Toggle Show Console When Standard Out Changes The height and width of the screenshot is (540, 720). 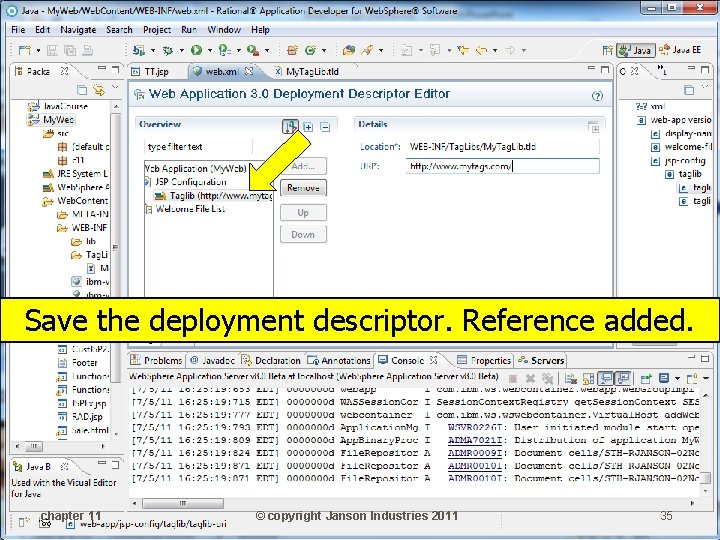pyautogui.click(x=606, y=378)
